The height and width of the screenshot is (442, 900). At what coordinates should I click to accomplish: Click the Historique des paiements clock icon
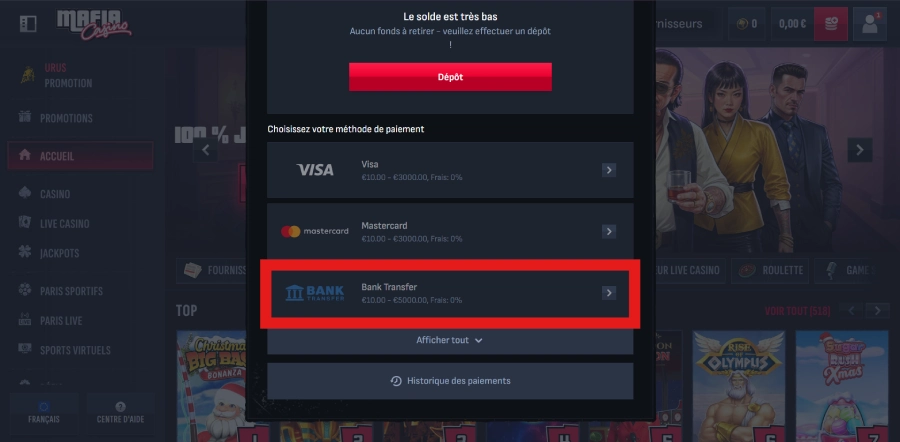click(x=395, y=381)
